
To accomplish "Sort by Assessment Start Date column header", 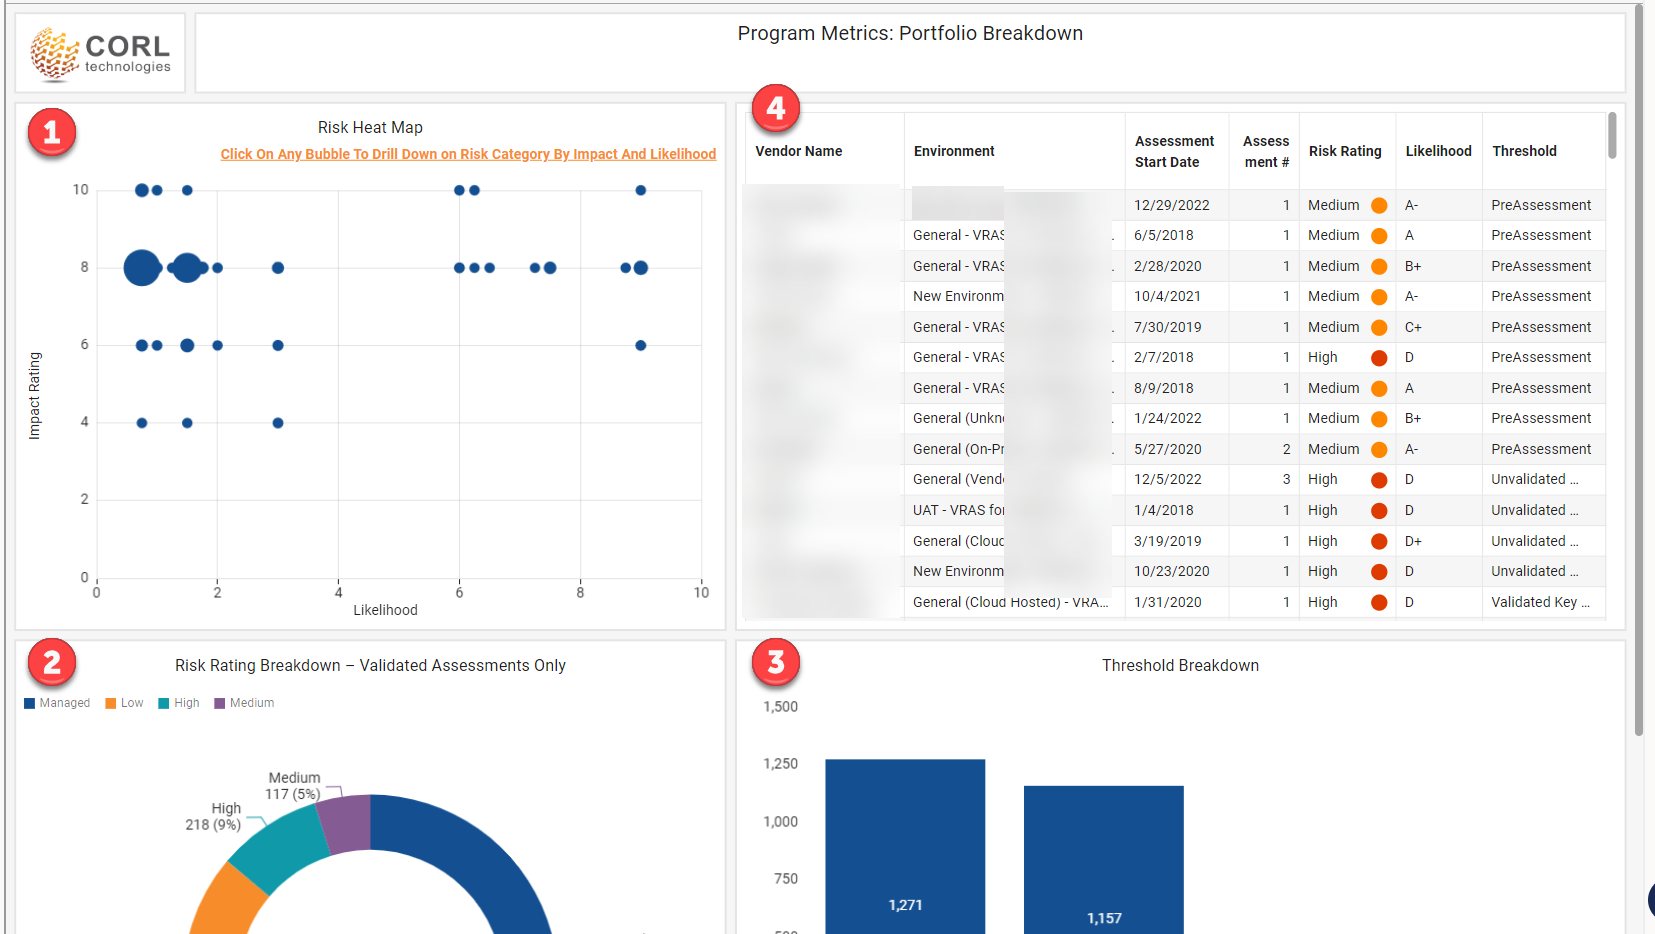I will pos(1174,151).
